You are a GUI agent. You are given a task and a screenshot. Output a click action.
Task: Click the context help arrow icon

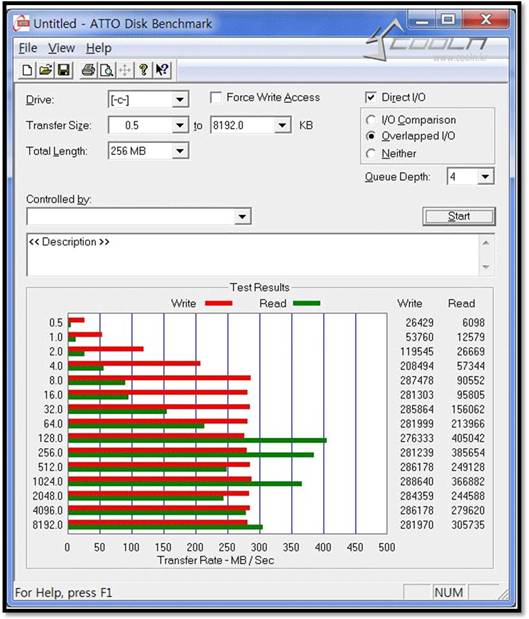(161, 70)
